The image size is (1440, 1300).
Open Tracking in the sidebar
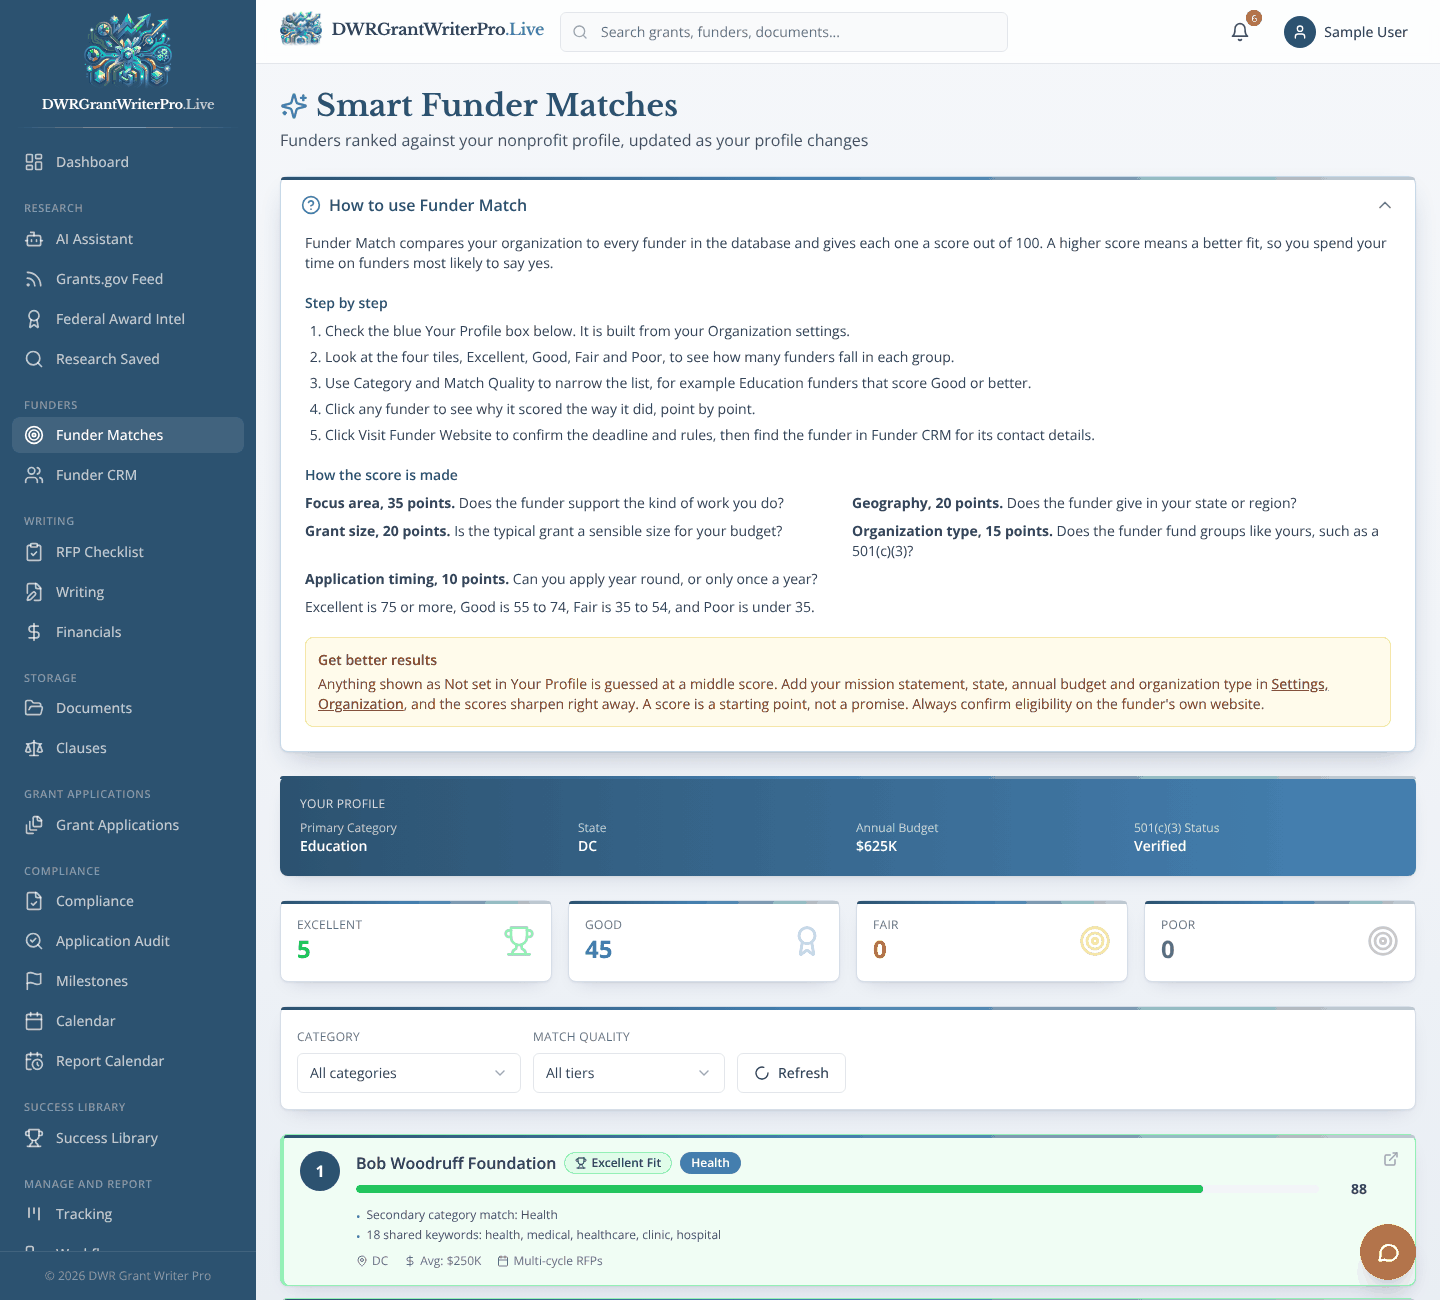tap(128, 1214)
